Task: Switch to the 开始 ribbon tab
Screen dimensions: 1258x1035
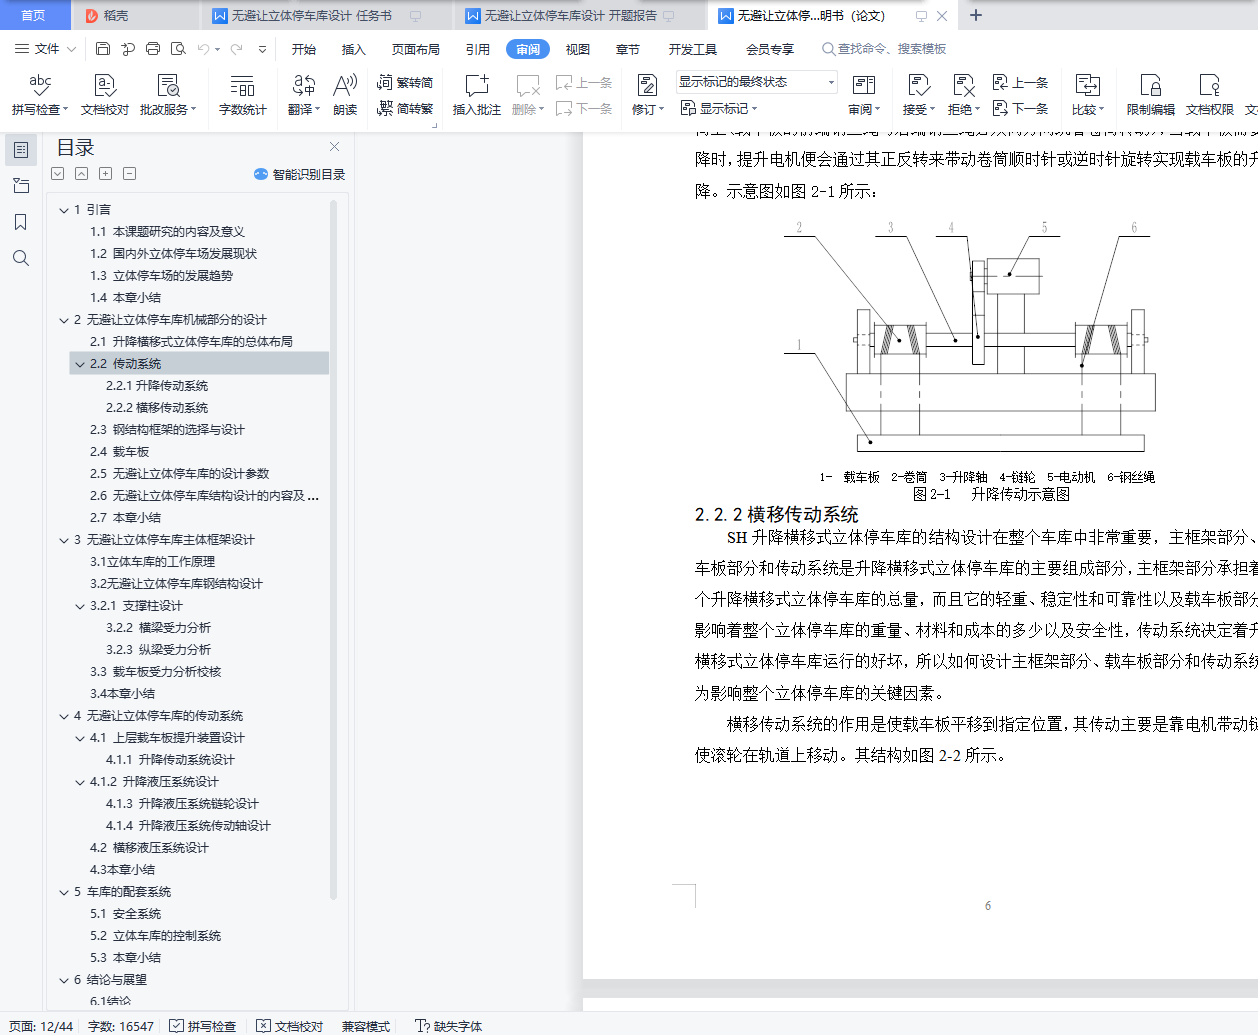Action: coord(304,49)
